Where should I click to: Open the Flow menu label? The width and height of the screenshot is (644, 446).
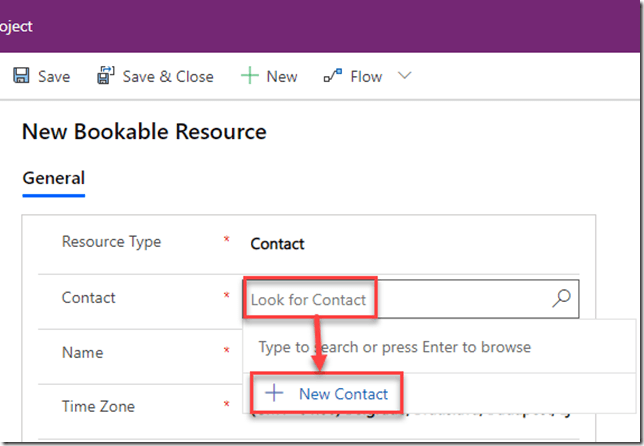point(365,76)
